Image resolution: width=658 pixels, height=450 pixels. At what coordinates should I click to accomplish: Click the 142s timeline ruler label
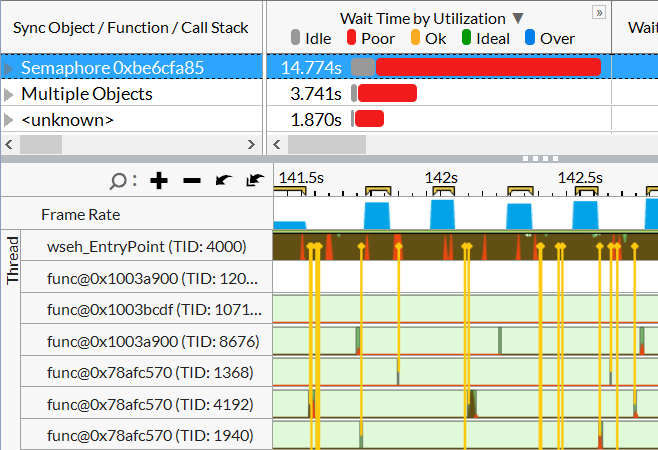[441, 178]
